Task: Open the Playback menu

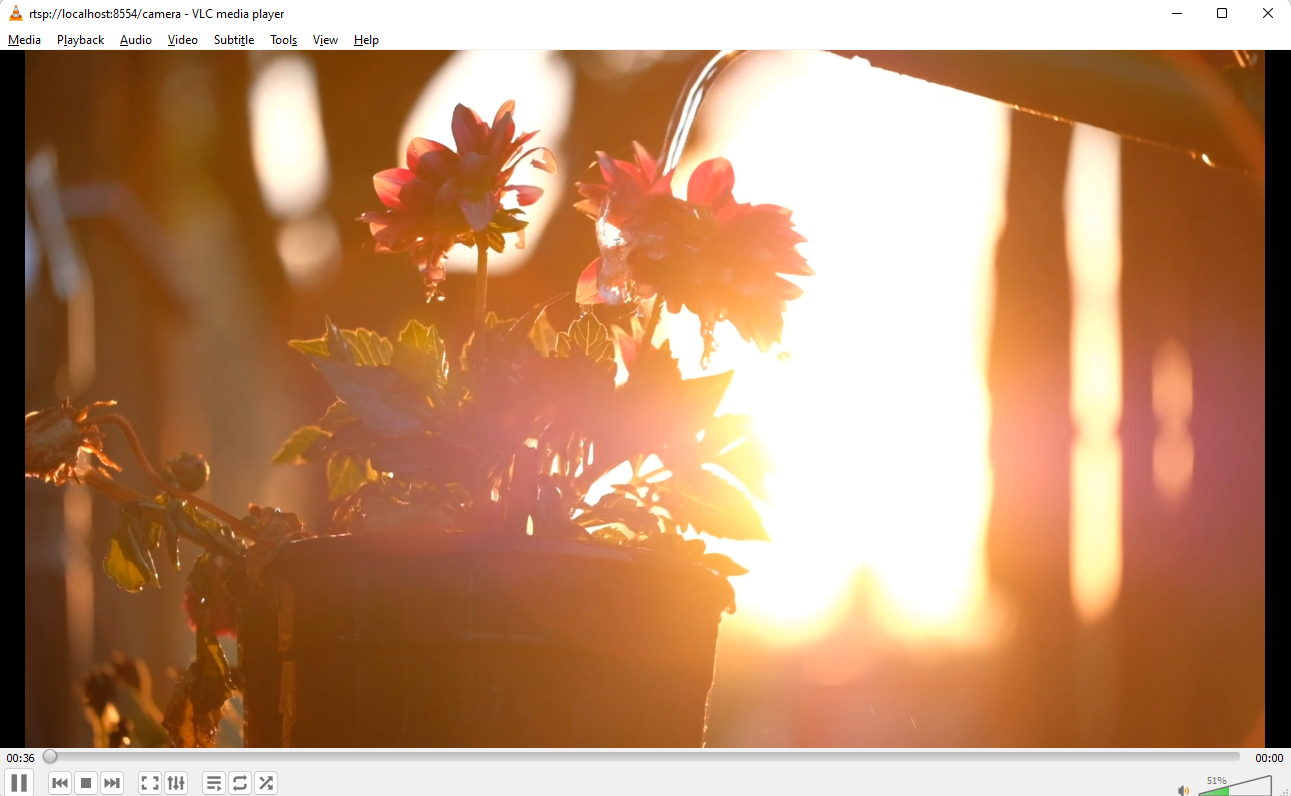Action: pyautogui.click(x=80, y=40)
